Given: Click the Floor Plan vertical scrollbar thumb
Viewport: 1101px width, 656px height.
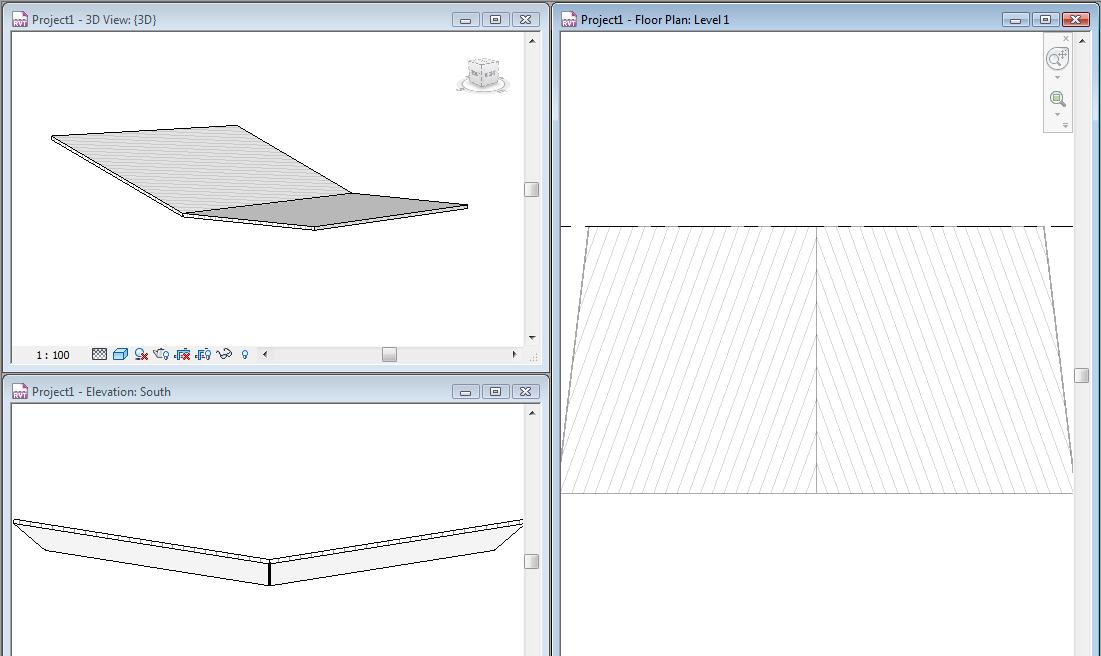Looking at the screenshot, I should click(1081, 375).
